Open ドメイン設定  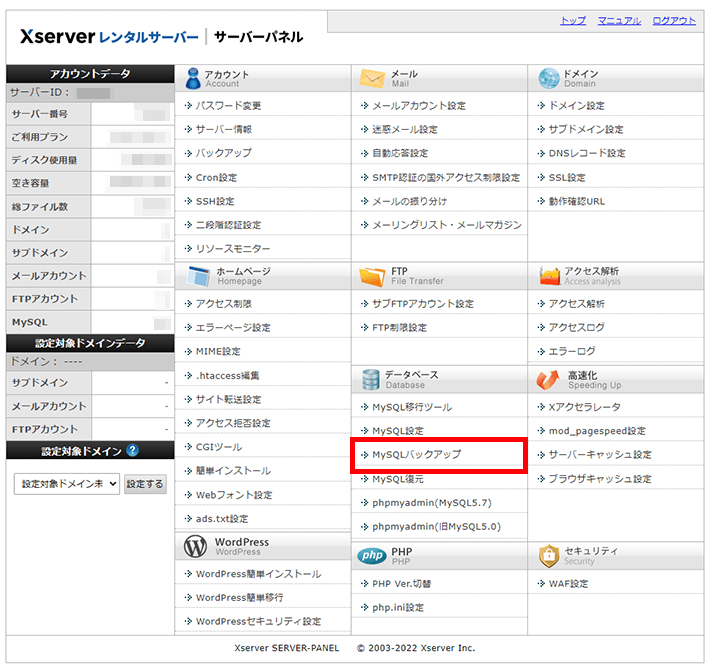pos(576,106)
